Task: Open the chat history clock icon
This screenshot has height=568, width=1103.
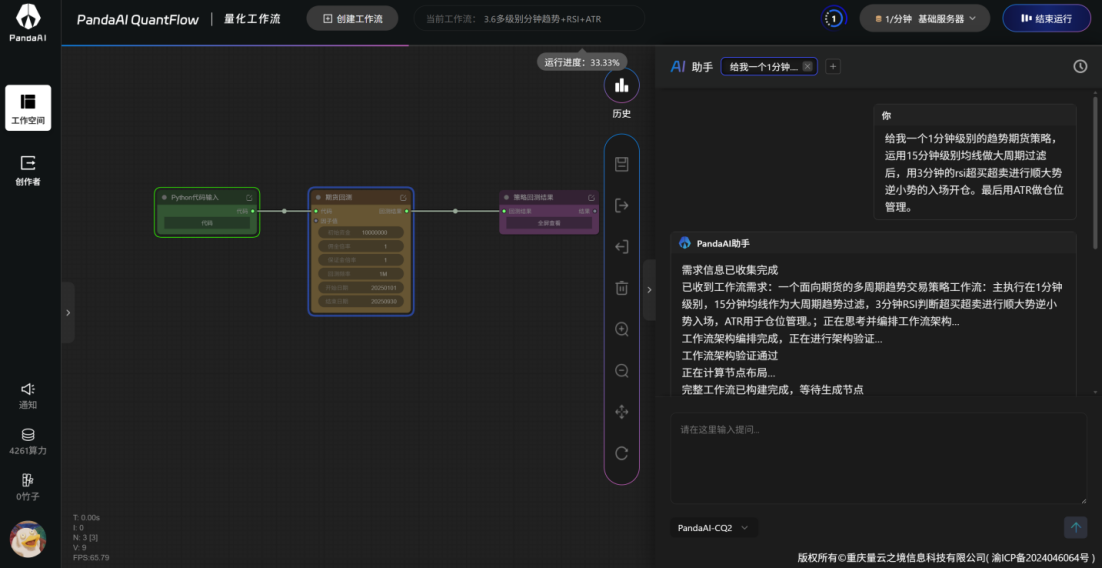Action: click(x=1080, y=66)
